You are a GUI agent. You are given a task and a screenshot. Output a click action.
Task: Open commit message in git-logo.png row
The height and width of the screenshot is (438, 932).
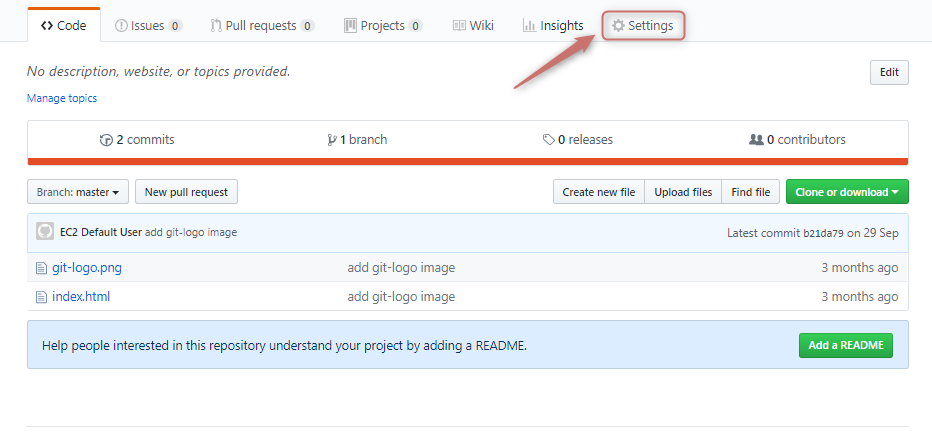point(401,267)
